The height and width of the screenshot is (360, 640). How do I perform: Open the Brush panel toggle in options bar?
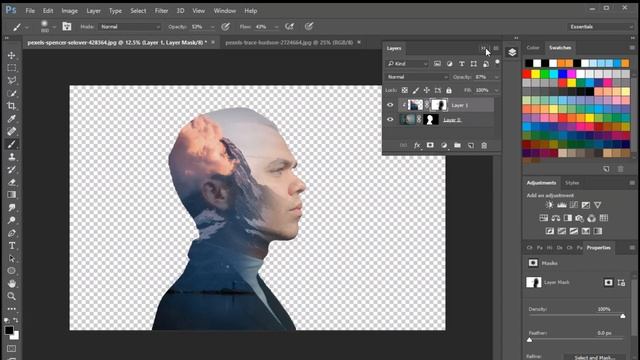tap(67, 27)
